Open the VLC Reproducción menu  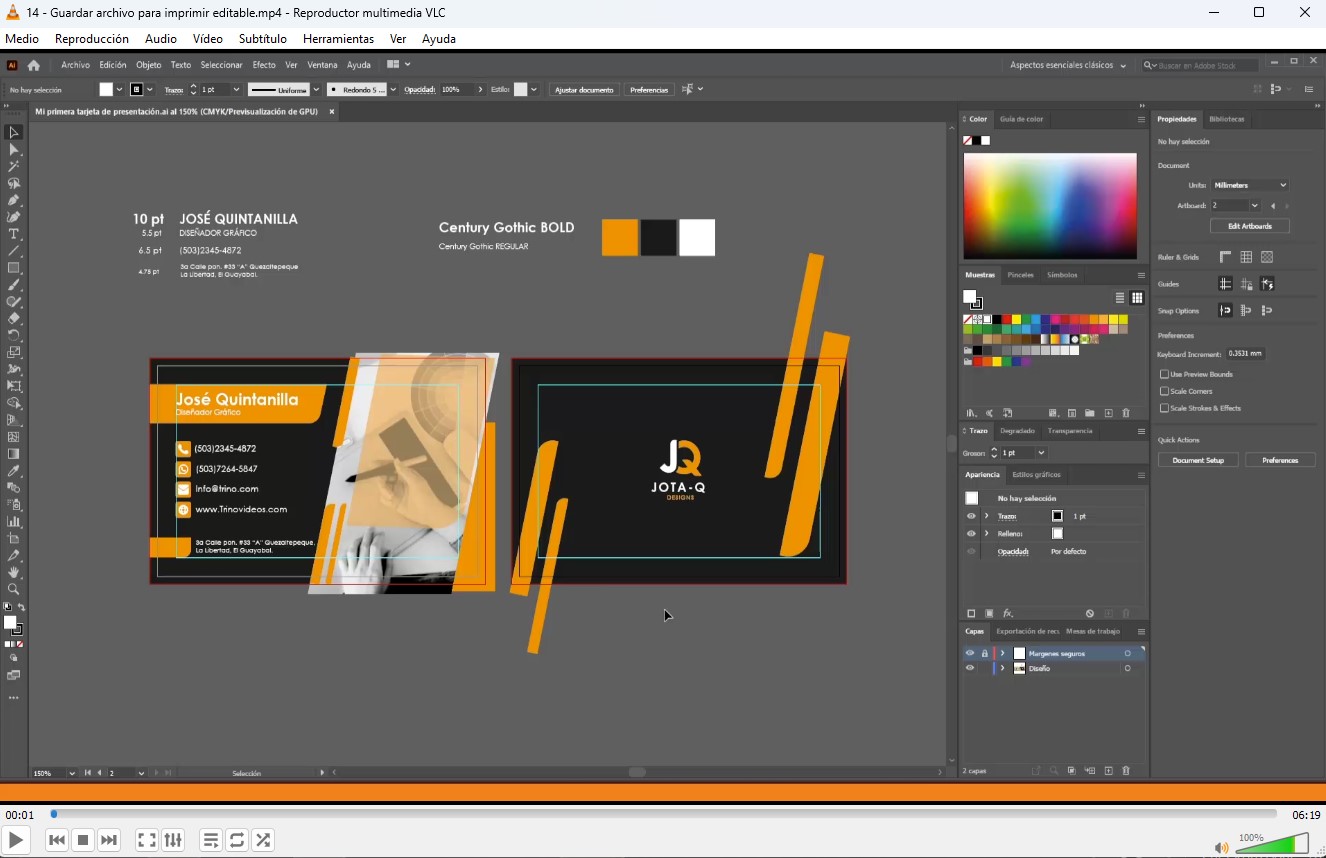pos(92,39)
